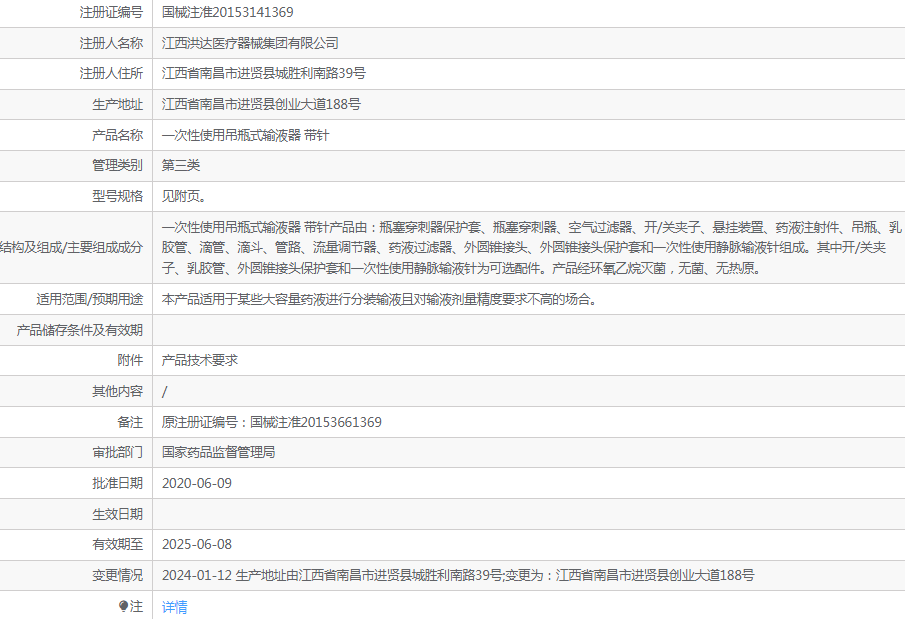The width and height of the screenshot is (905, 619).
Task: Click the 生效日期 label
Action: point(117,514)
